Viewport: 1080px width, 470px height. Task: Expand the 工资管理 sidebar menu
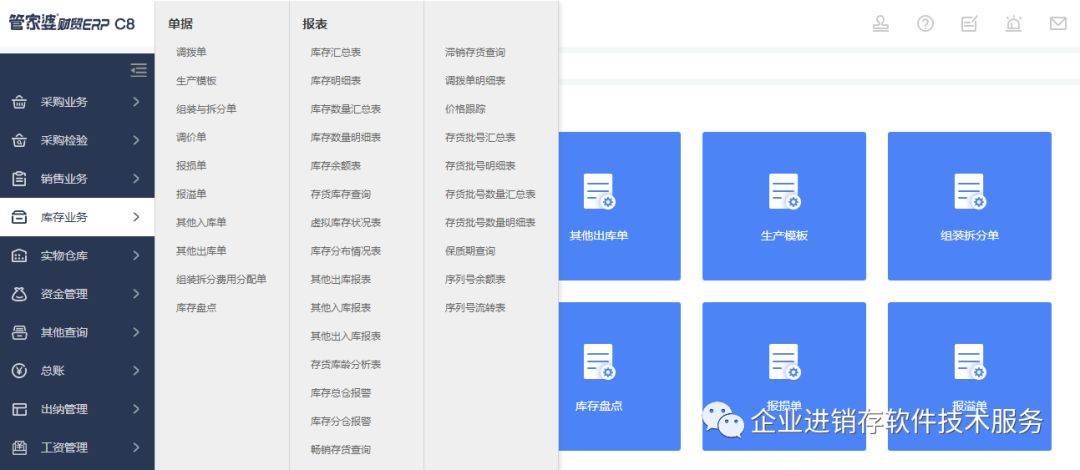click(x=77, y=447)
